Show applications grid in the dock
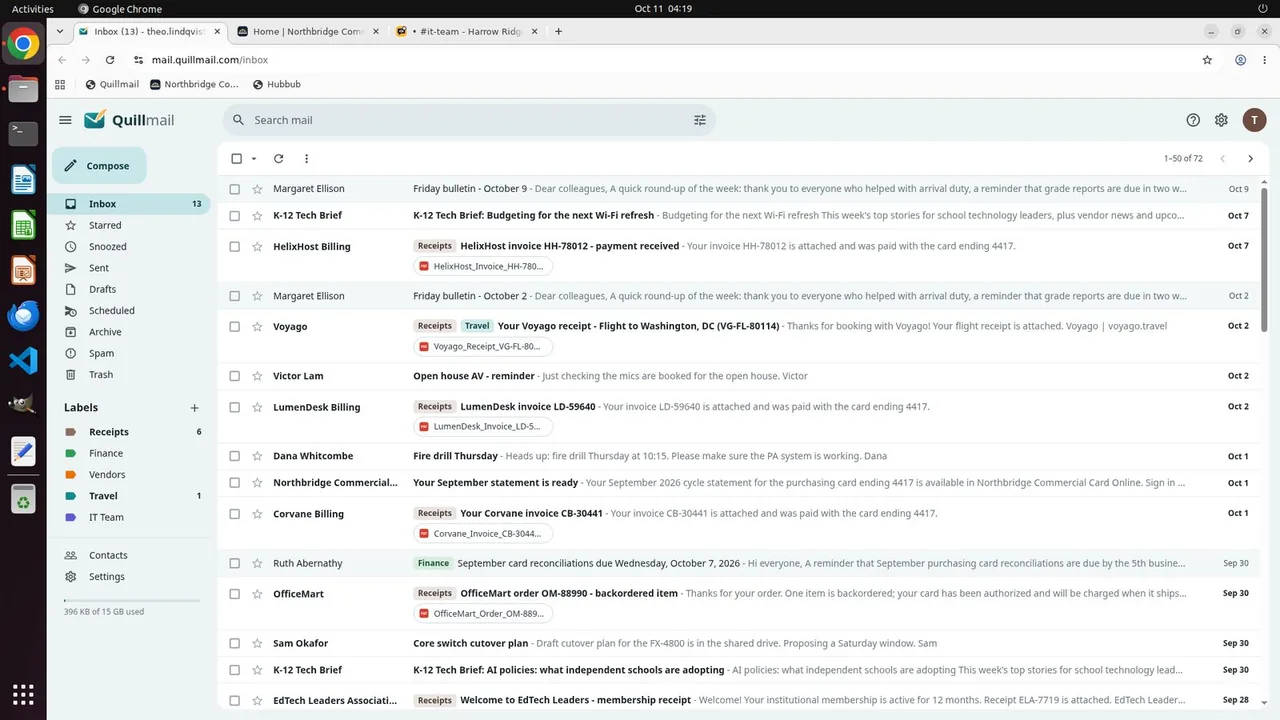This screenshot has height=720, width=1280. 23,694
